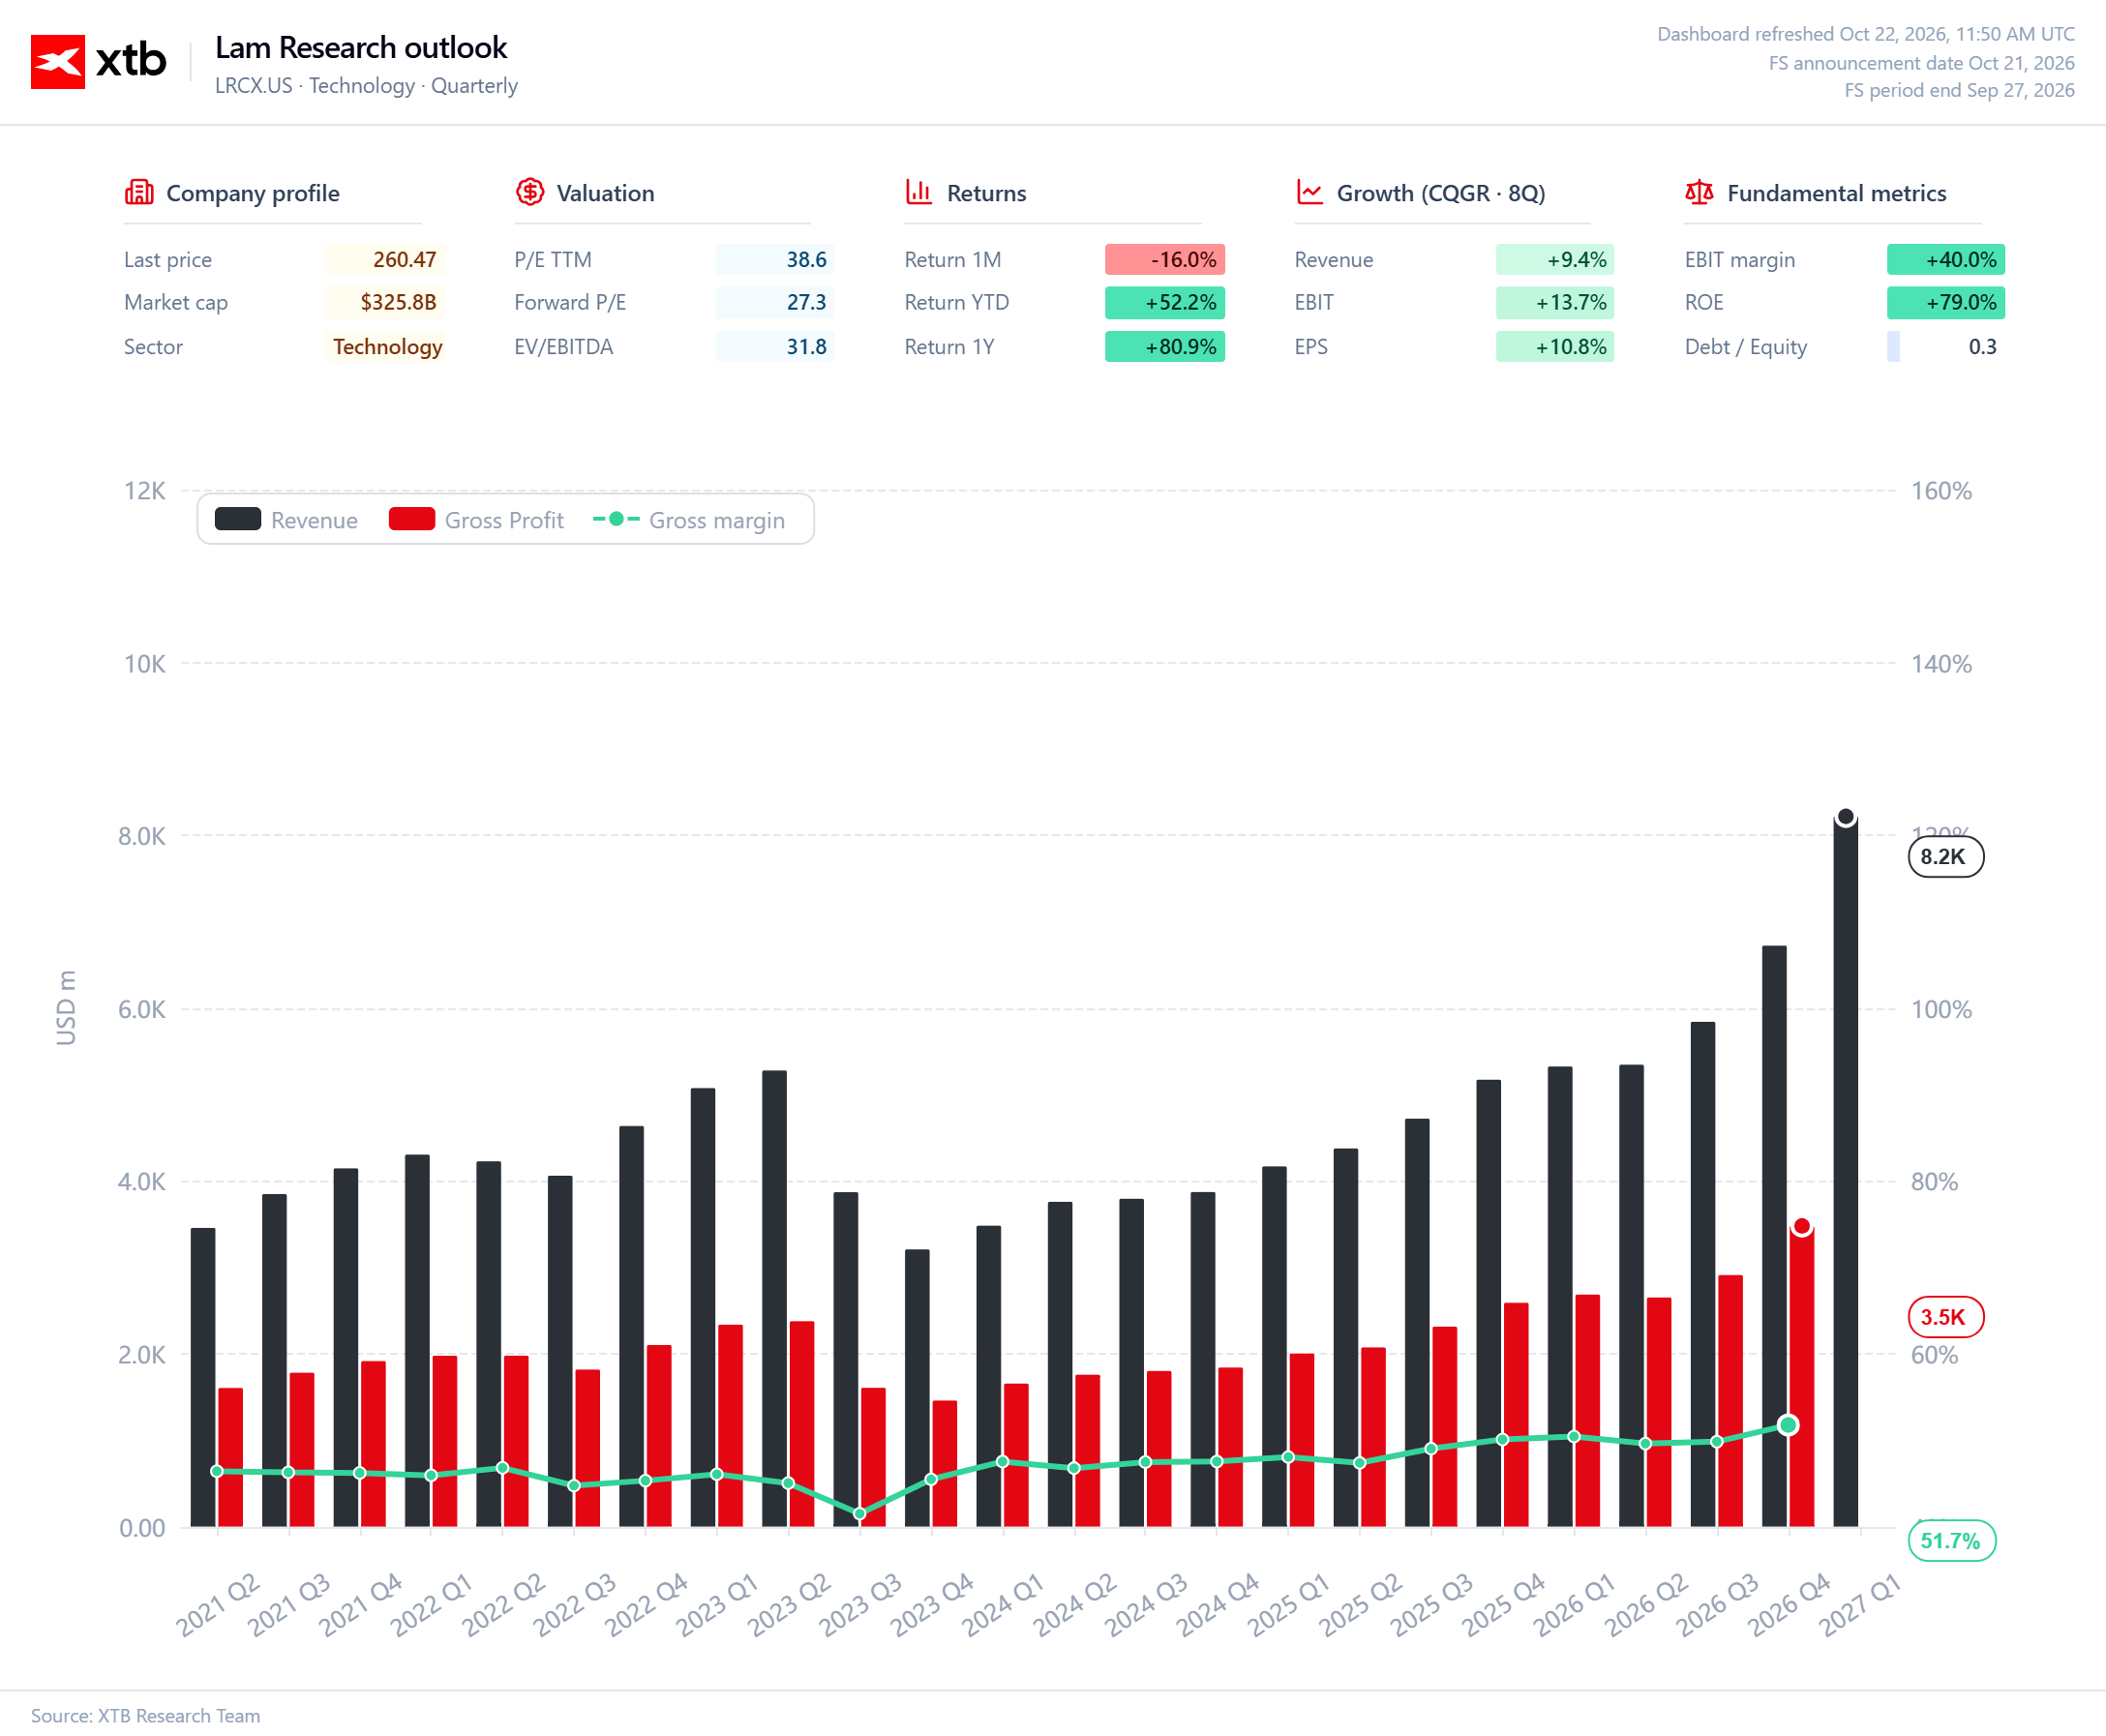Click the Growth line chart icon
The image size is (2106, 1736).
(1309, 192)
